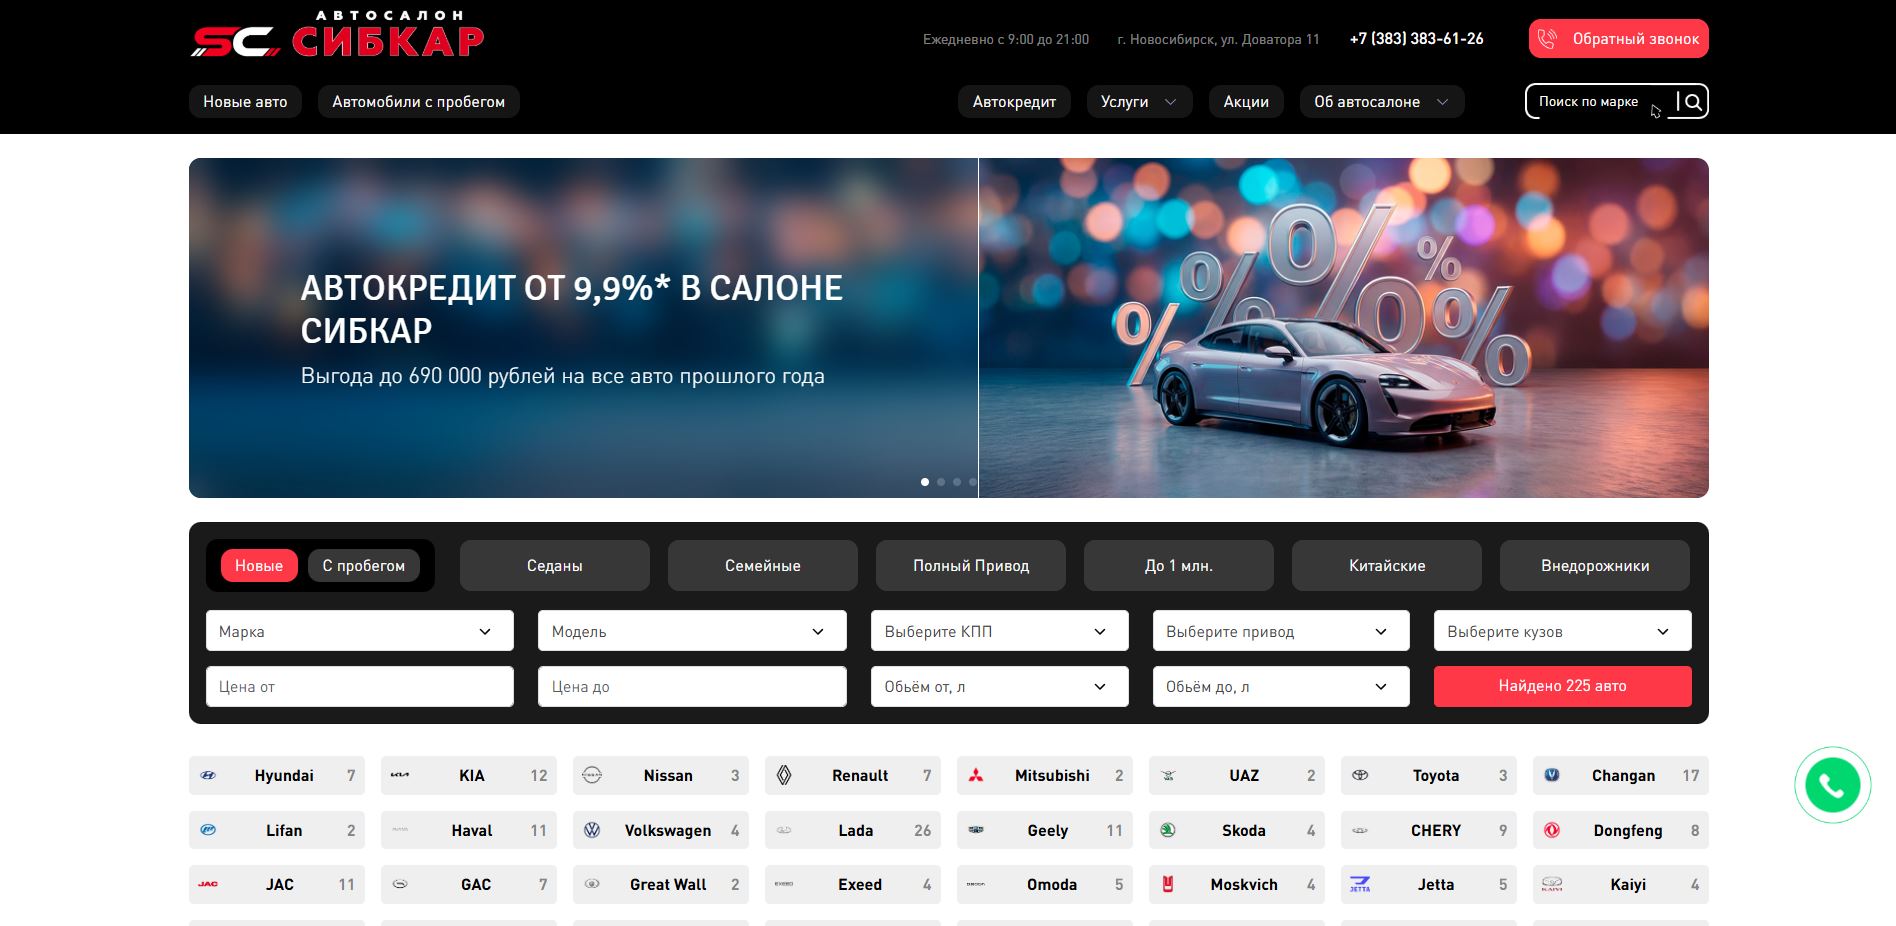Expand the Услуги menu

(1139, 102)
